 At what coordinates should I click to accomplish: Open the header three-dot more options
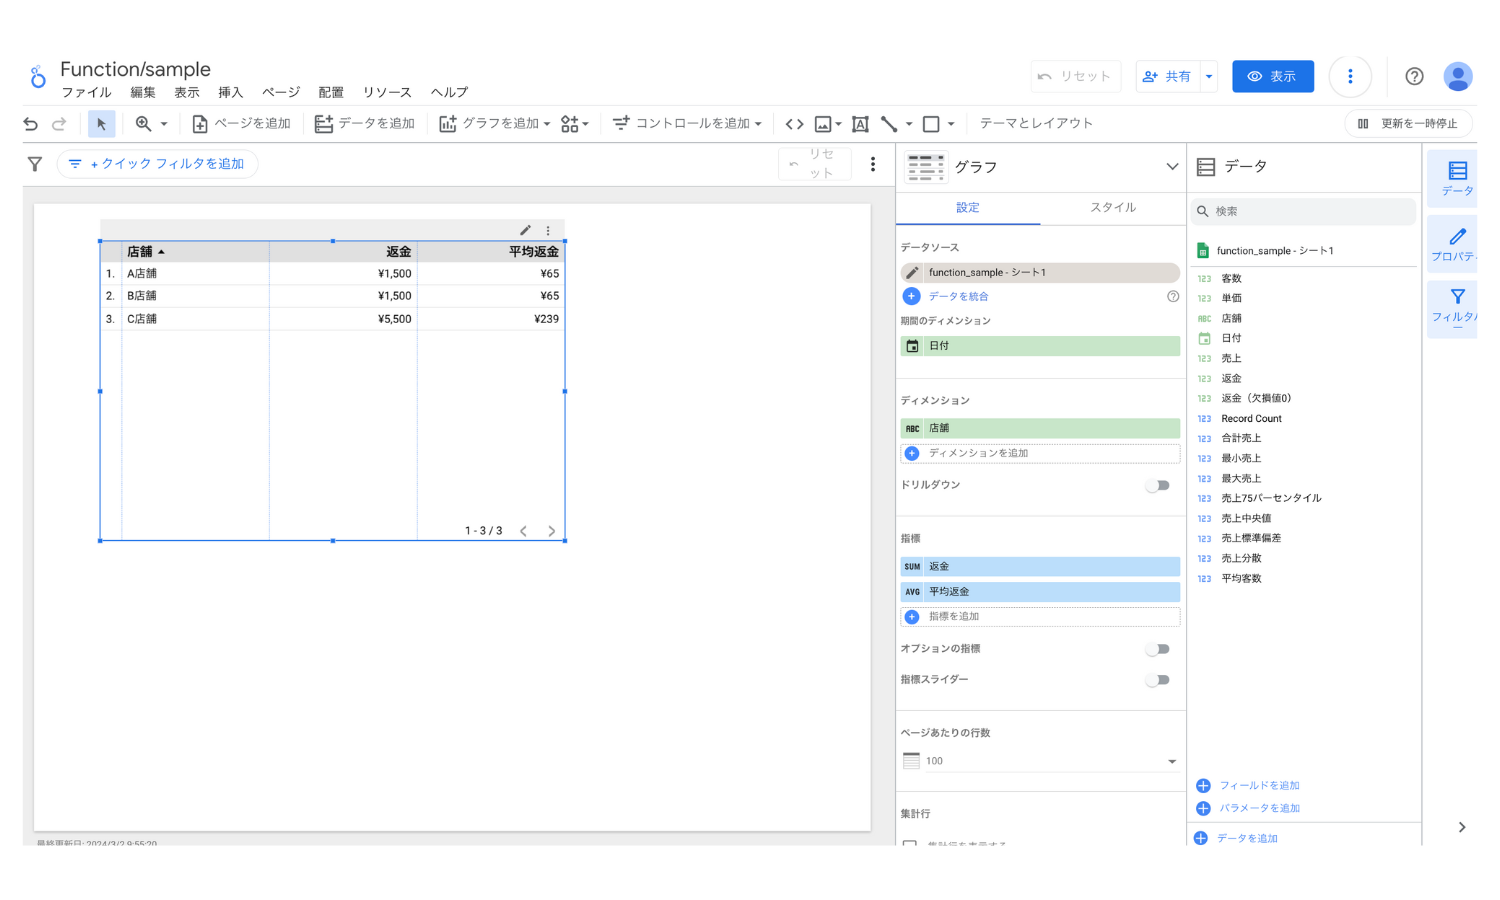coord(1350,76)
